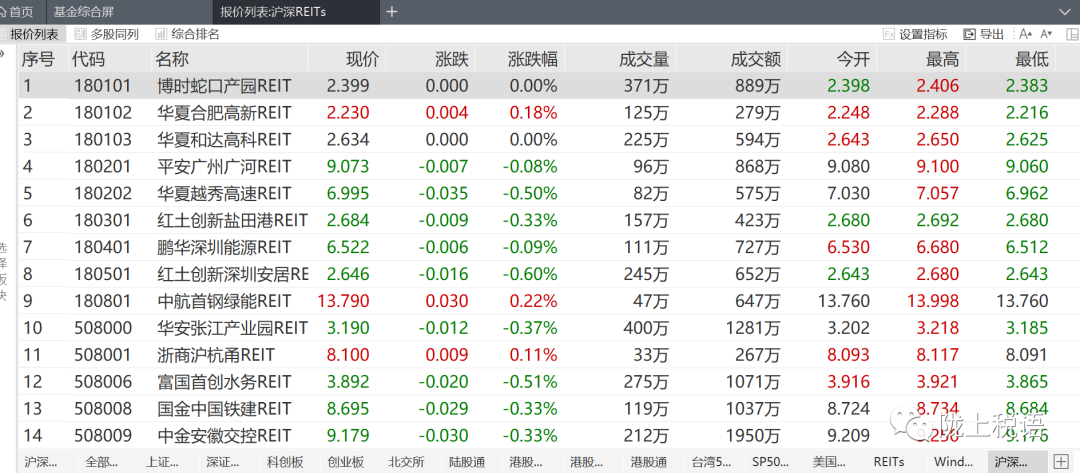Click the 导出 export label

pos(992,34)
